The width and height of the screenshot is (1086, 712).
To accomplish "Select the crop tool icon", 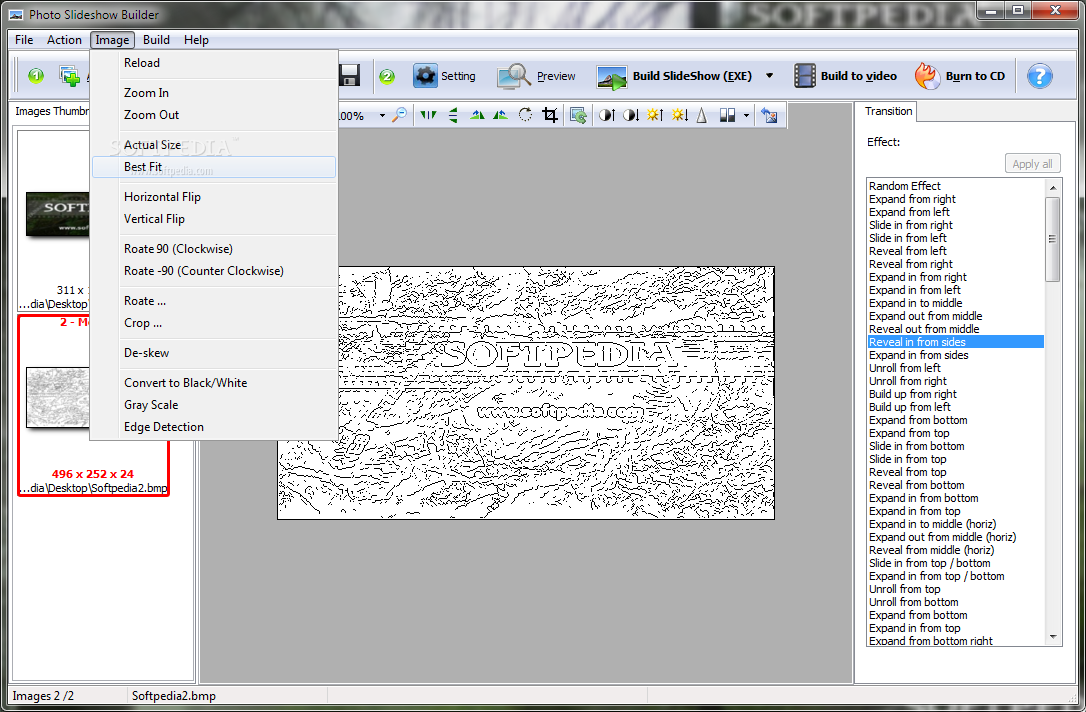I will pyautogui.click(x=550, y=115).
